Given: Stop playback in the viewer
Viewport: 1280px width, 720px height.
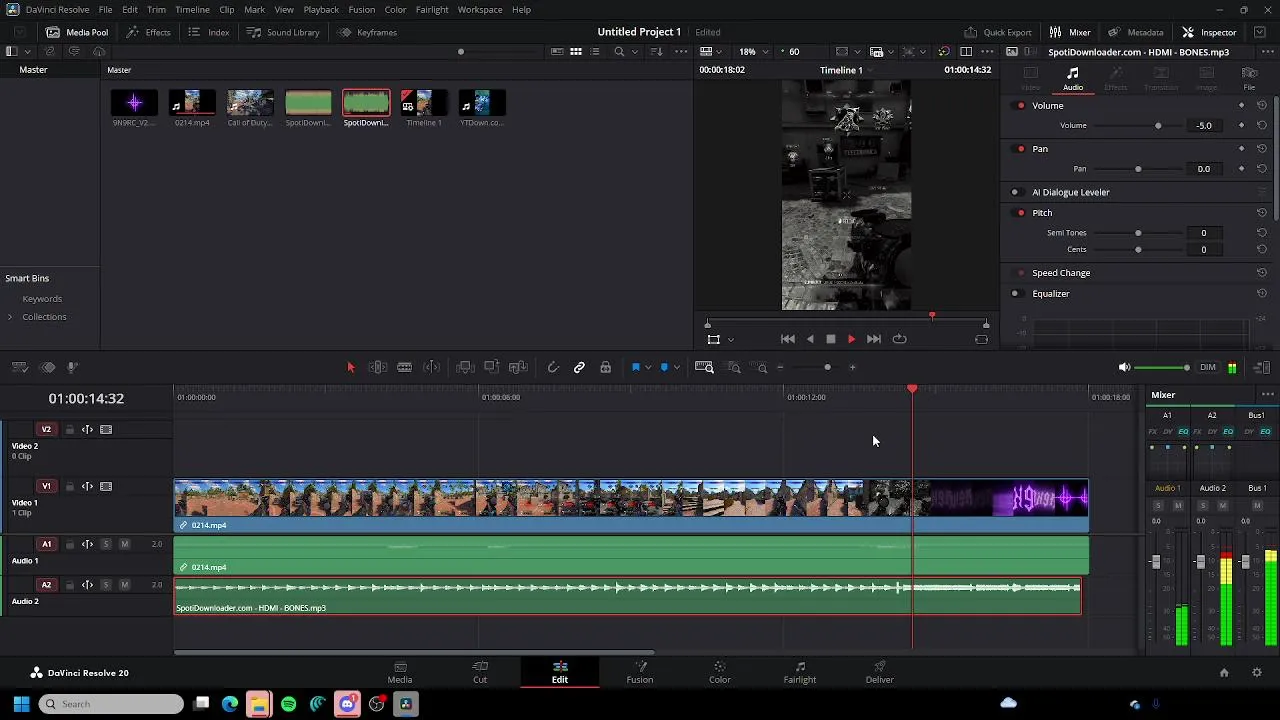Looking at the screenshot, I should click(x=830, y=339).
